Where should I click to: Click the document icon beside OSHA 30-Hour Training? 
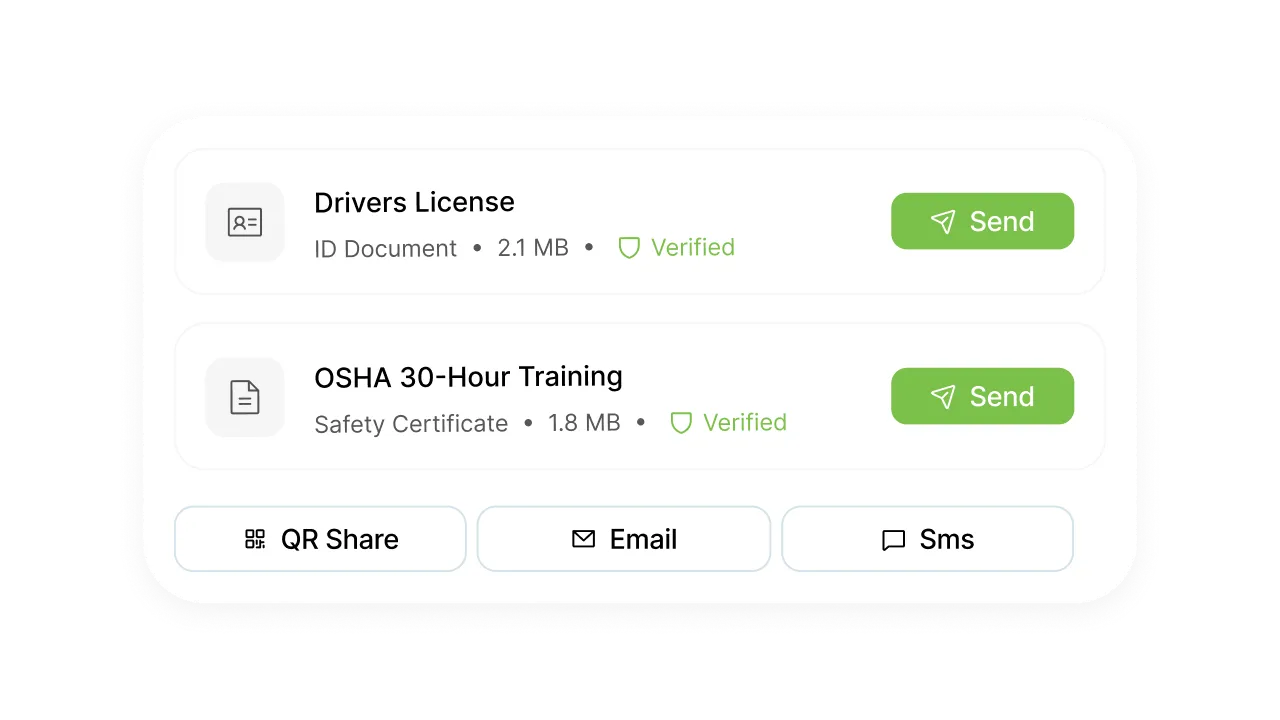click(x=244, y=397)
